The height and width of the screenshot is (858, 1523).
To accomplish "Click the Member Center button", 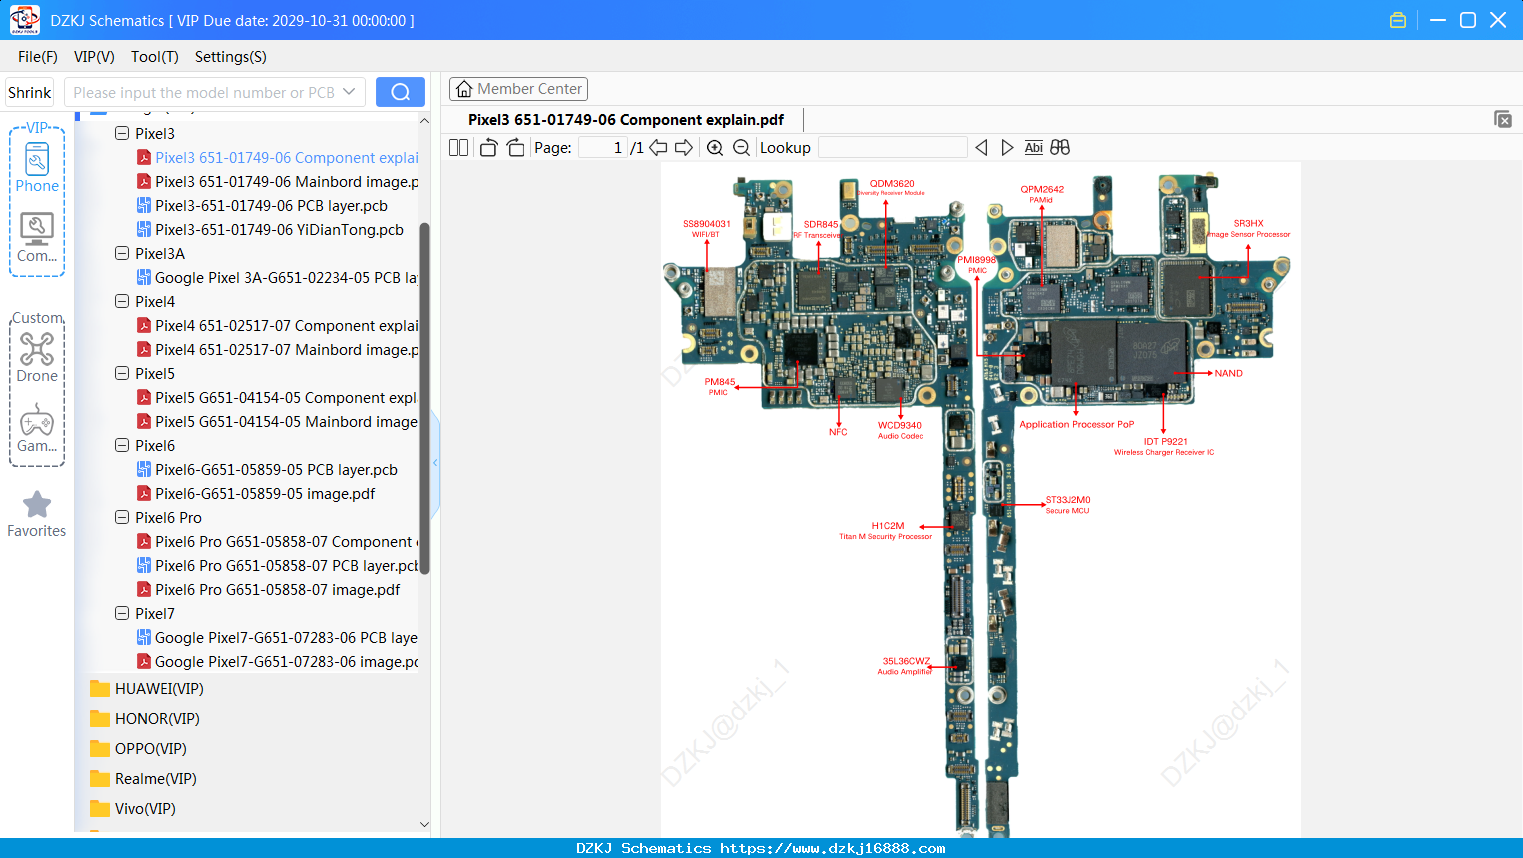I will 518,89.
